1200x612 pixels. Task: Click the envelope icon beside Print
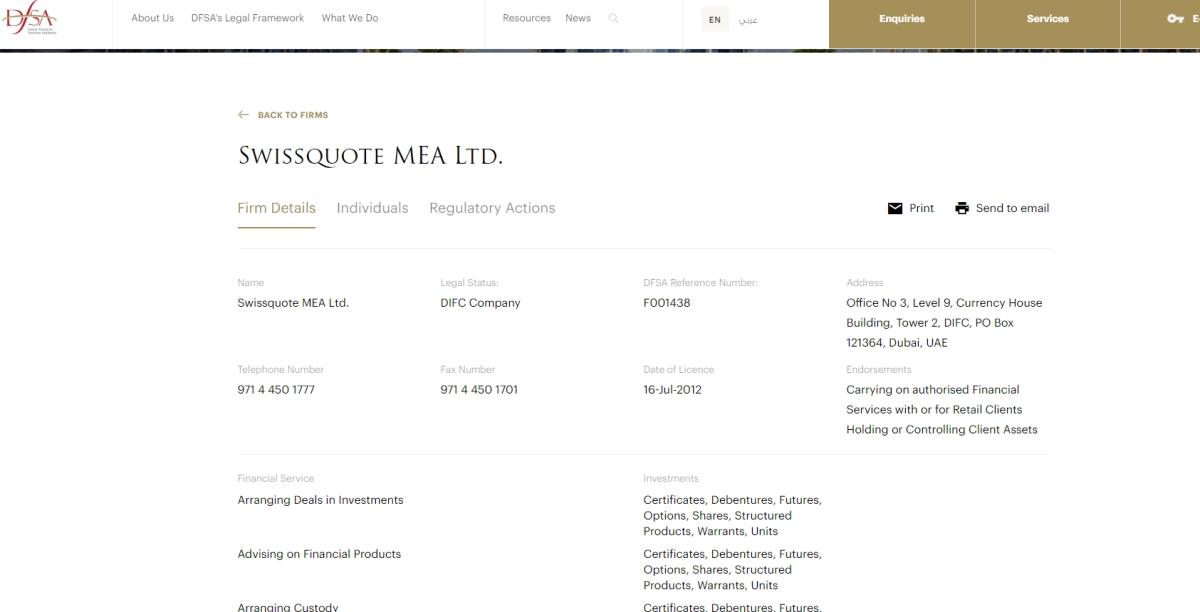894,208
